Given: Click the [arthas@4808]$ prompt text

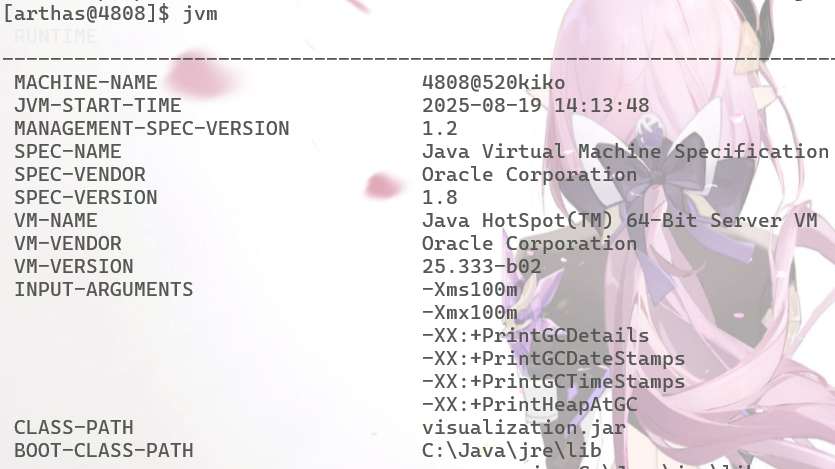Looking at the screenshot, I should [87, 13].
